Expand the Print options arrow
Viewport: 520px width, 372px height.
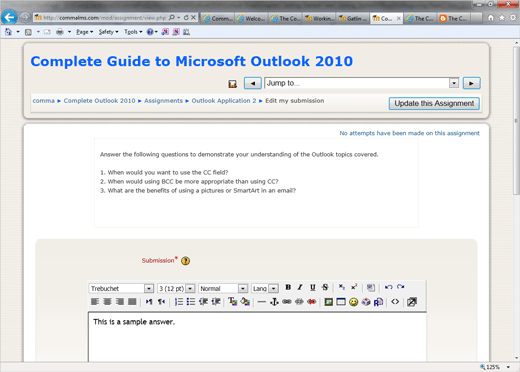(69, 32)
